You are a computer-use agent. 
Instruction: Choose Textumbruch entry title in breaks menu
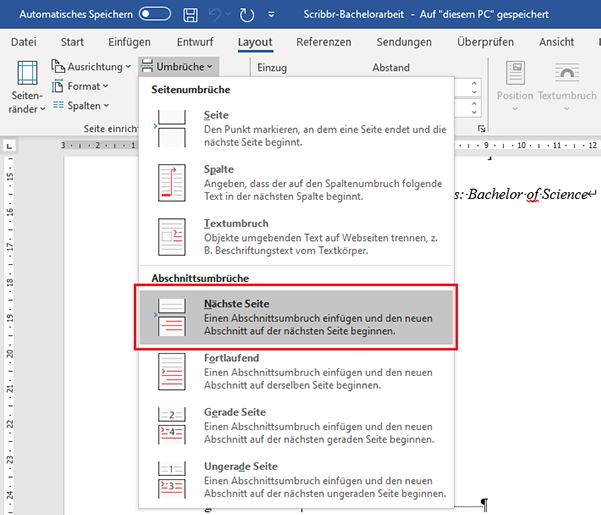click(x=236, y=223)
